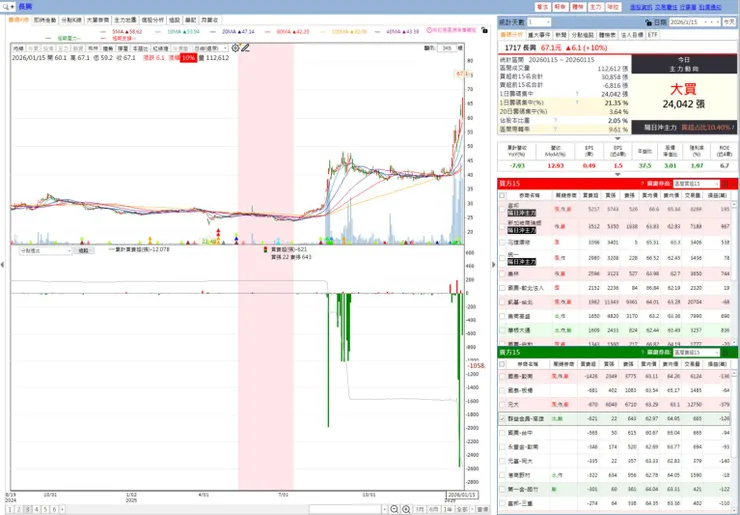
Task: Click dark green square icon in 賣方15 header
Action: pos(725,353)
